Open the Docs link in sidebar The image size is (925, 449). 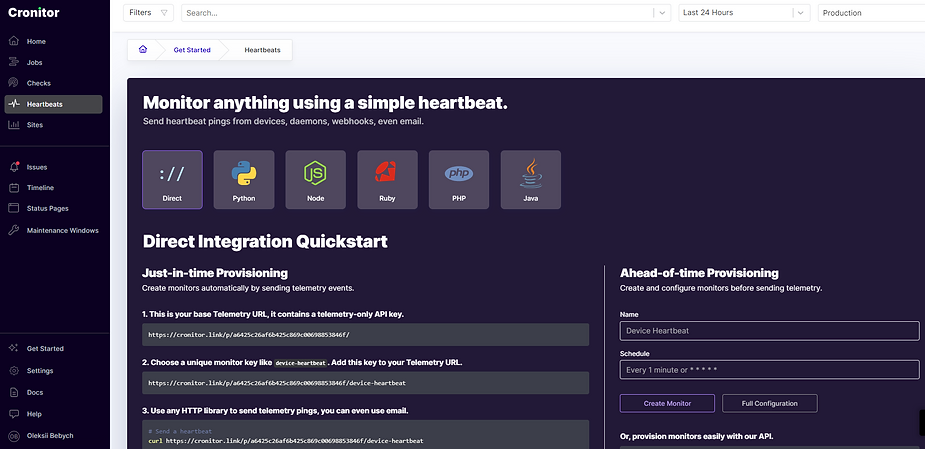click(35, 392)
